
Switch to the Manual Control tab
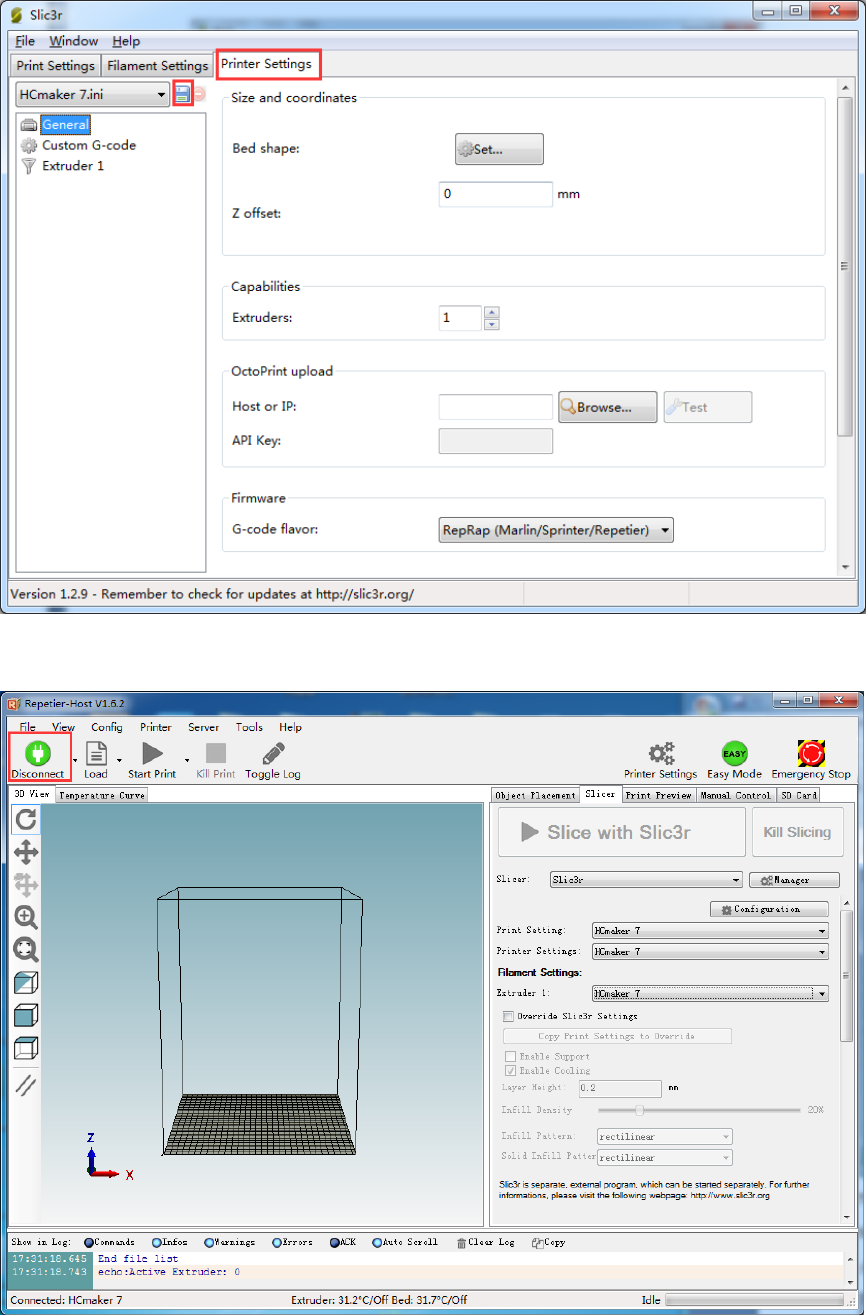click(735, 795)
